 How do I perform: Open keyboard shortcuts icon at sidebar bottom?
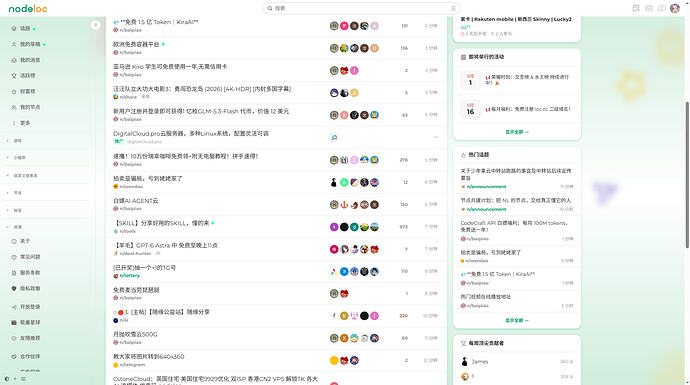(23, 378)
